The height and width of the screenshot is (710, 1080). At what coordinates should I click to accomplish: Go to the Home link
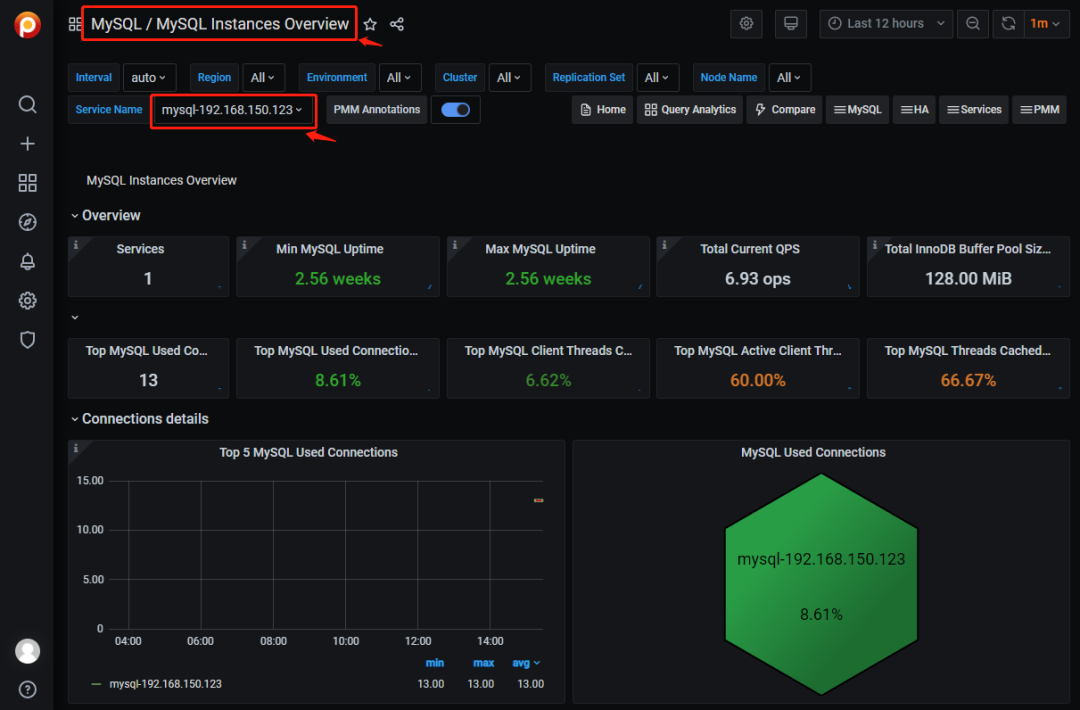(x=603, y=109)
